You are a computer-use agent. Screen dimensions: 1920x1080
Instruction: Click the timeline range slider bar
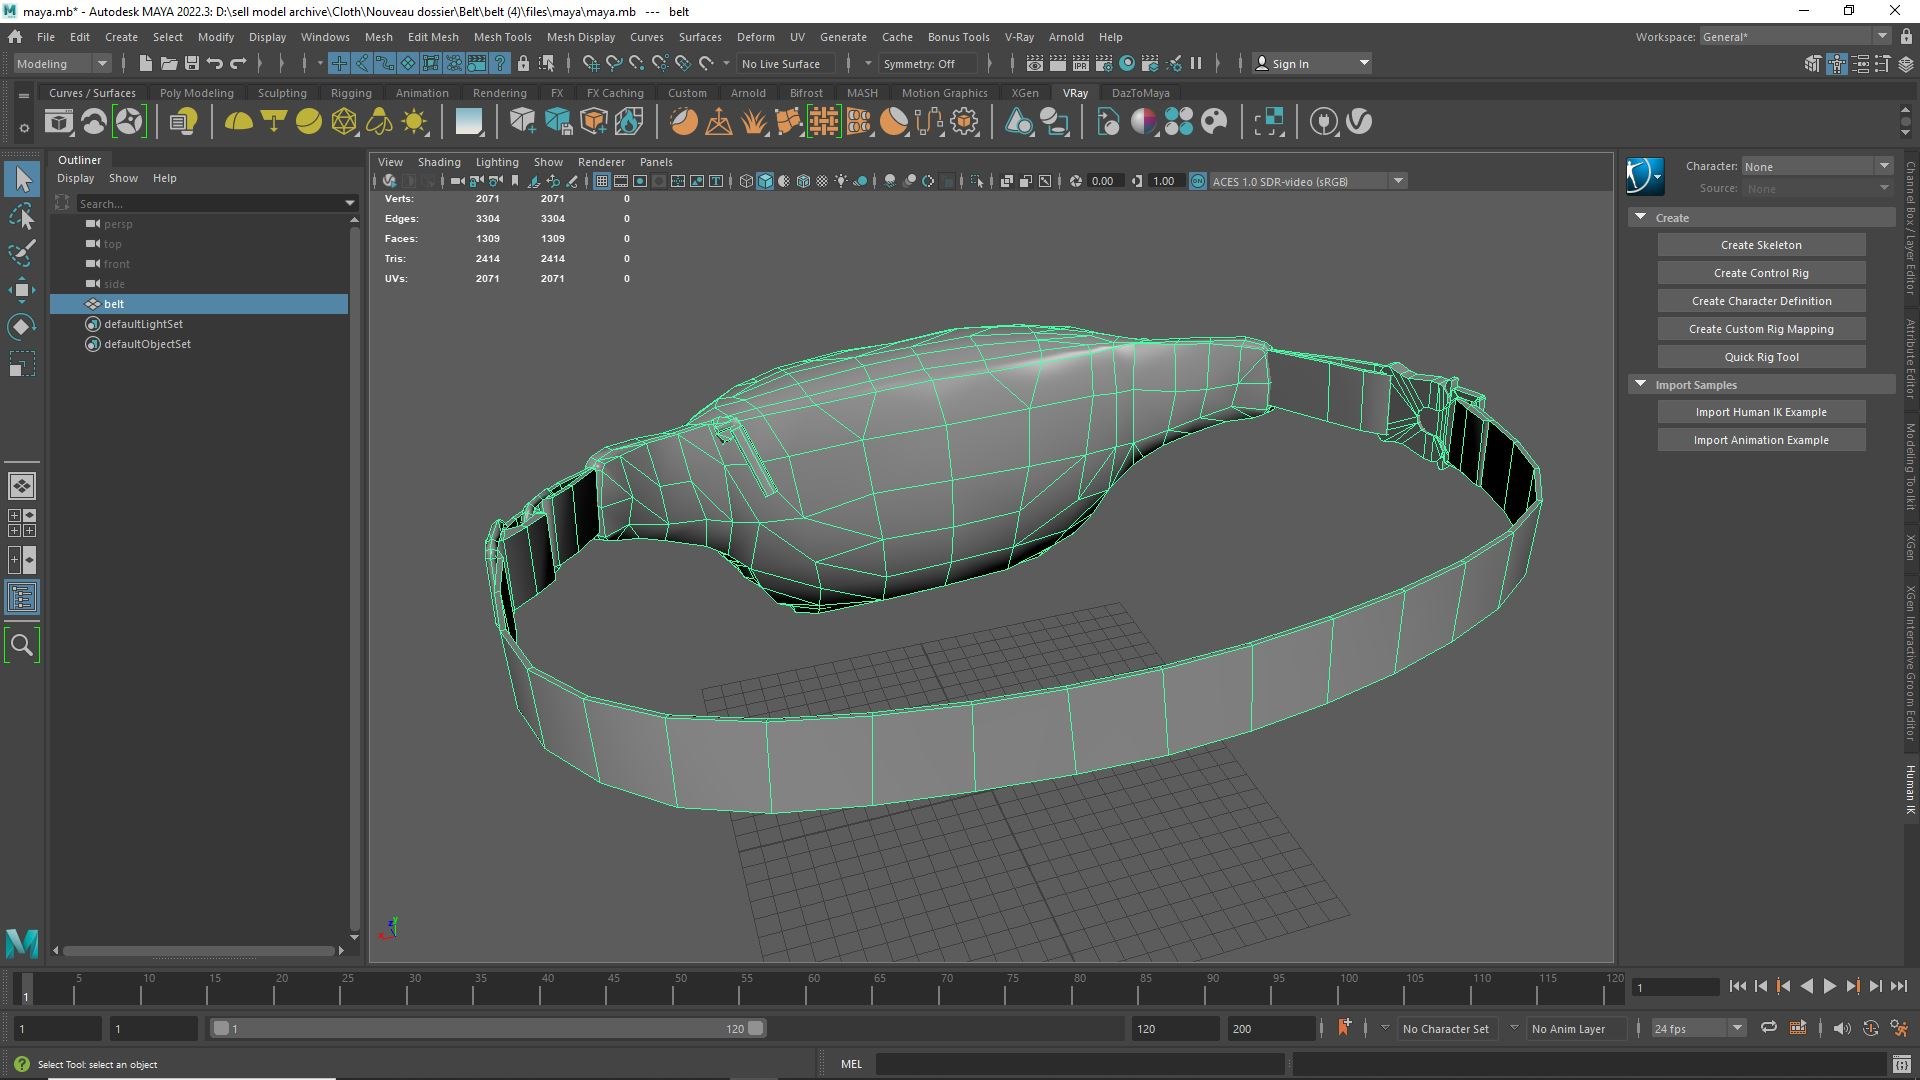[x=487, y=1028]
